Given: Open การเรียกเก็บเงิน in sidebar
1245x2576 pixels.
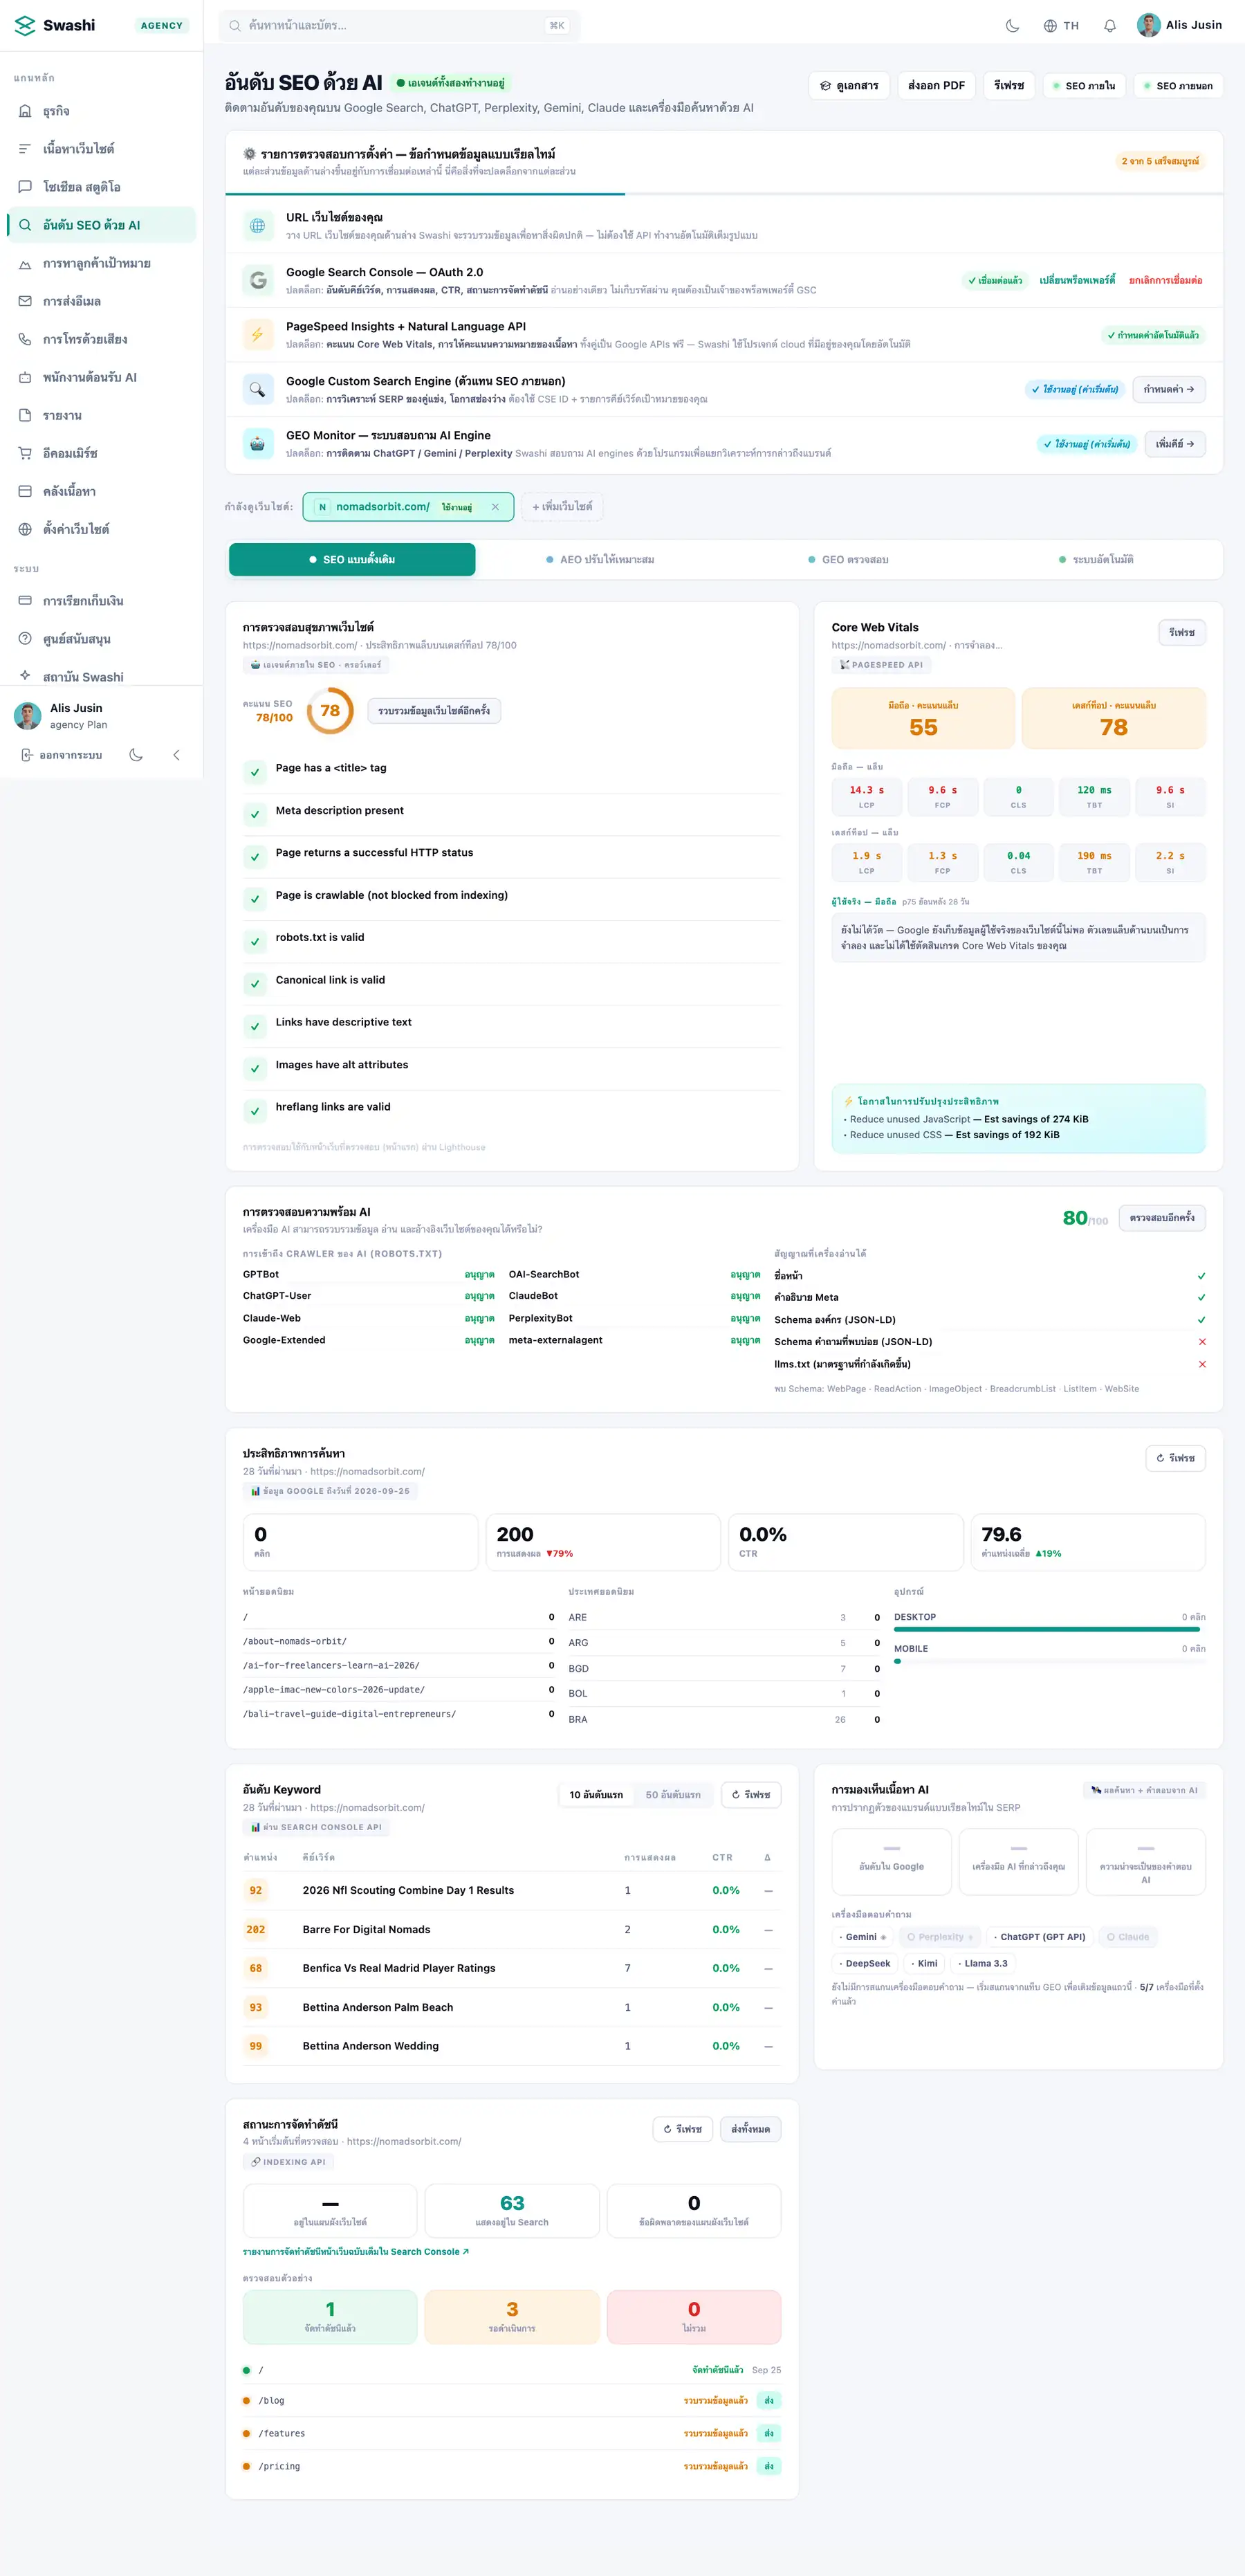Looking at the screenshot, I should [x=101, y=601].
